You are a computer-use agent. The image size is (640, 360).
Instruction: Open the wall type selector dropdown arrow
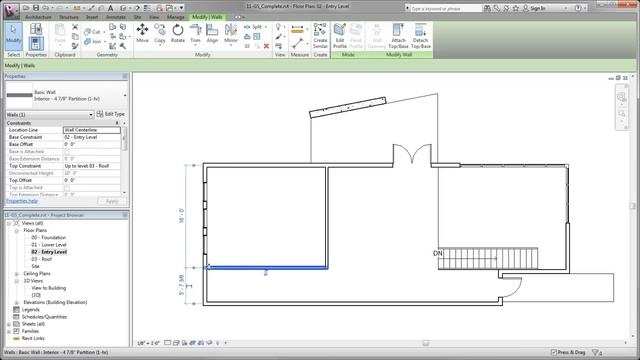(x=125, y=95)
